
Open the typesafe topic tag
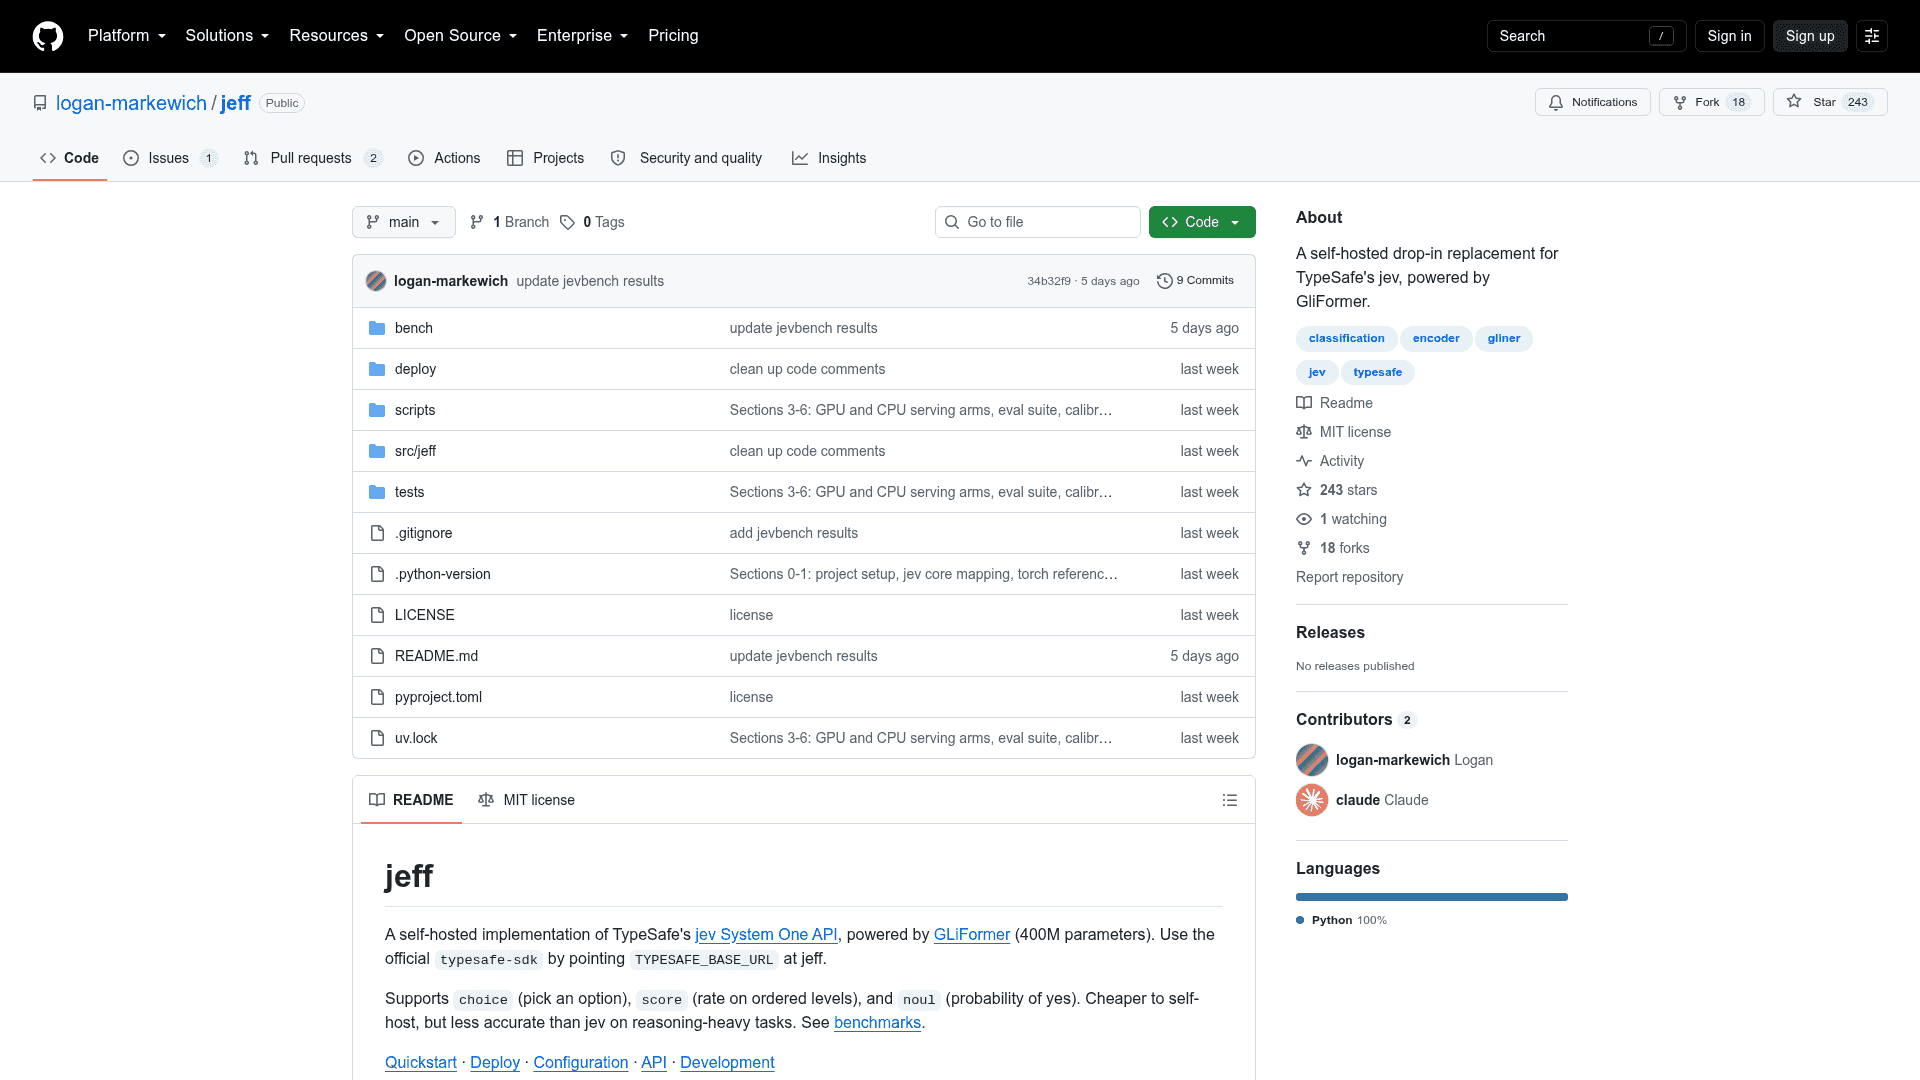point(1378,372)
